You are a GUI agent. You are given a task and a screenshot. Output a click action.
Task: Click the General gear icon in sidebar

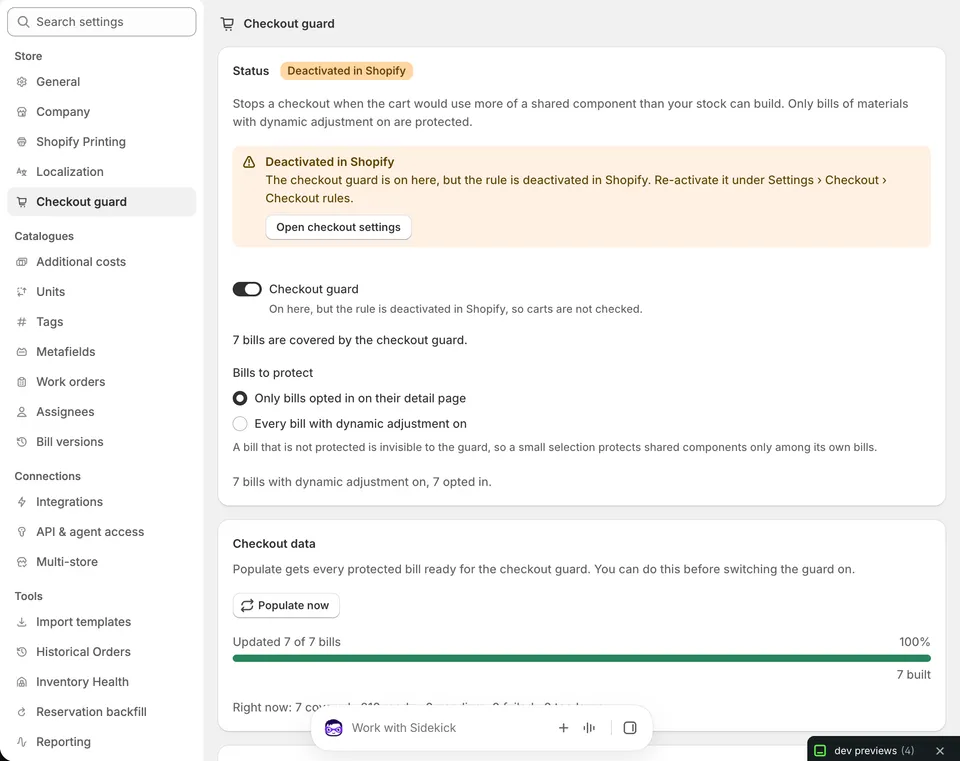click(x=22, y=81)
